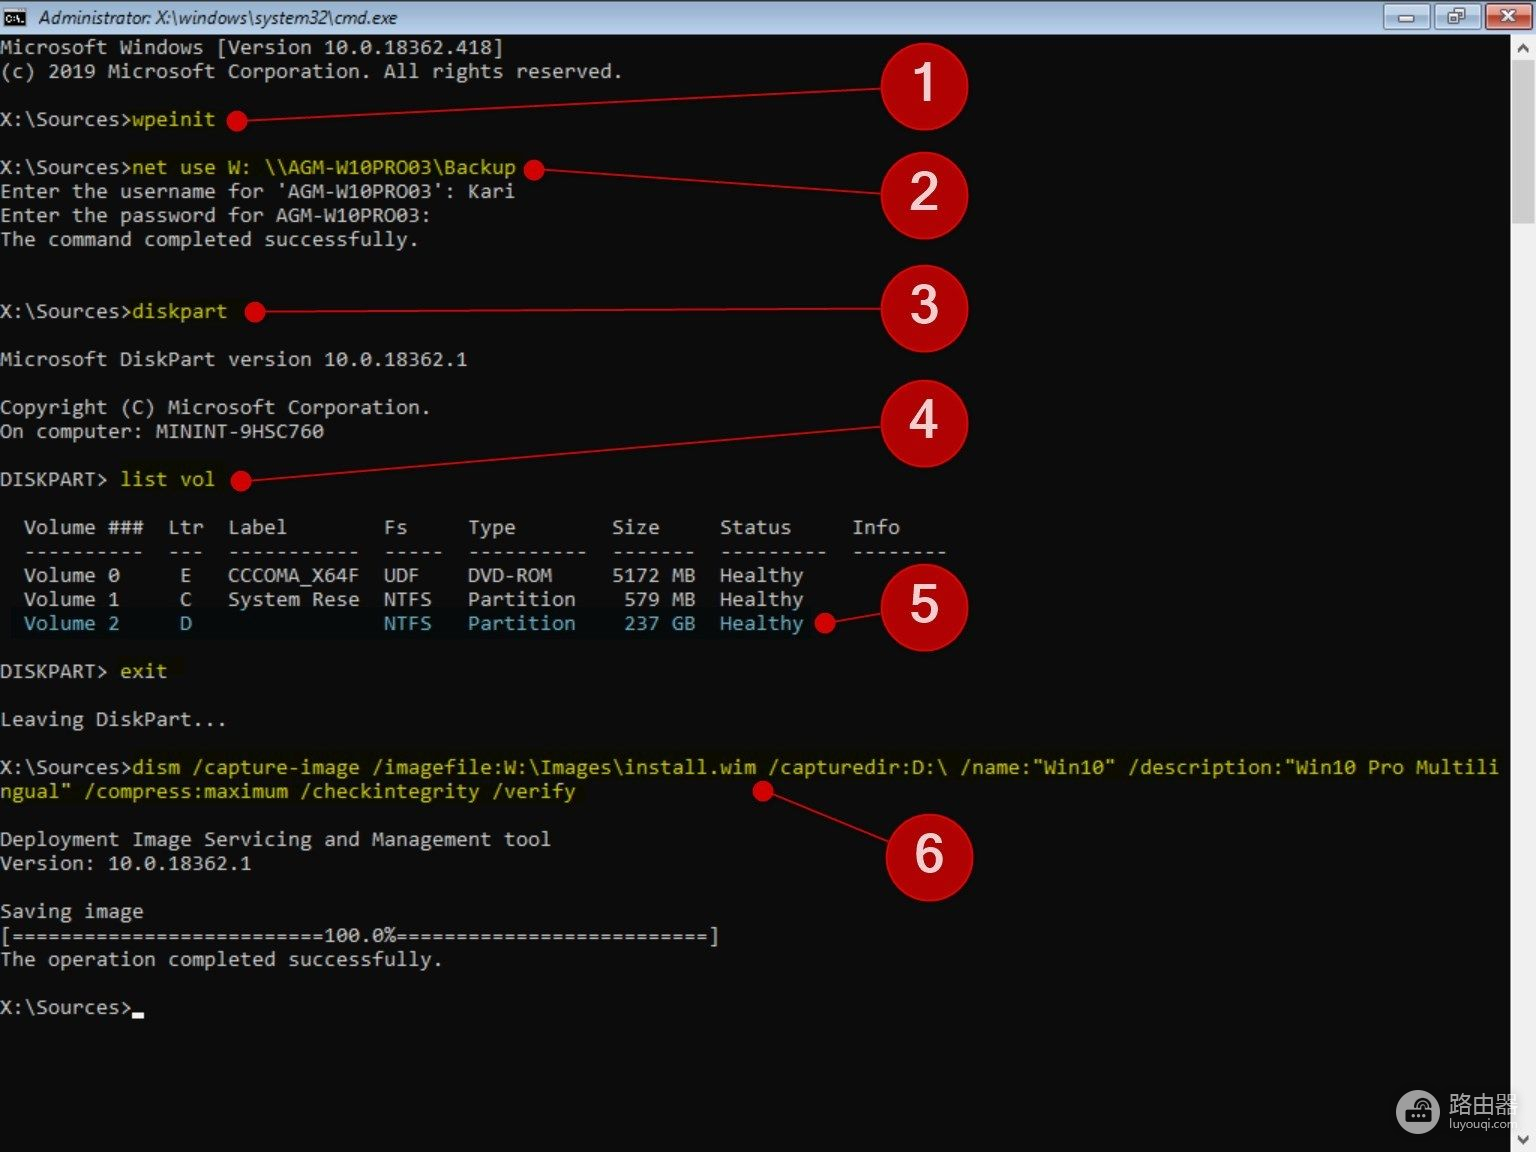The height and width of the screenshot is (1152, 1536).
Task: Click the red numbered circle 1
Action: [x=923, y=86]
